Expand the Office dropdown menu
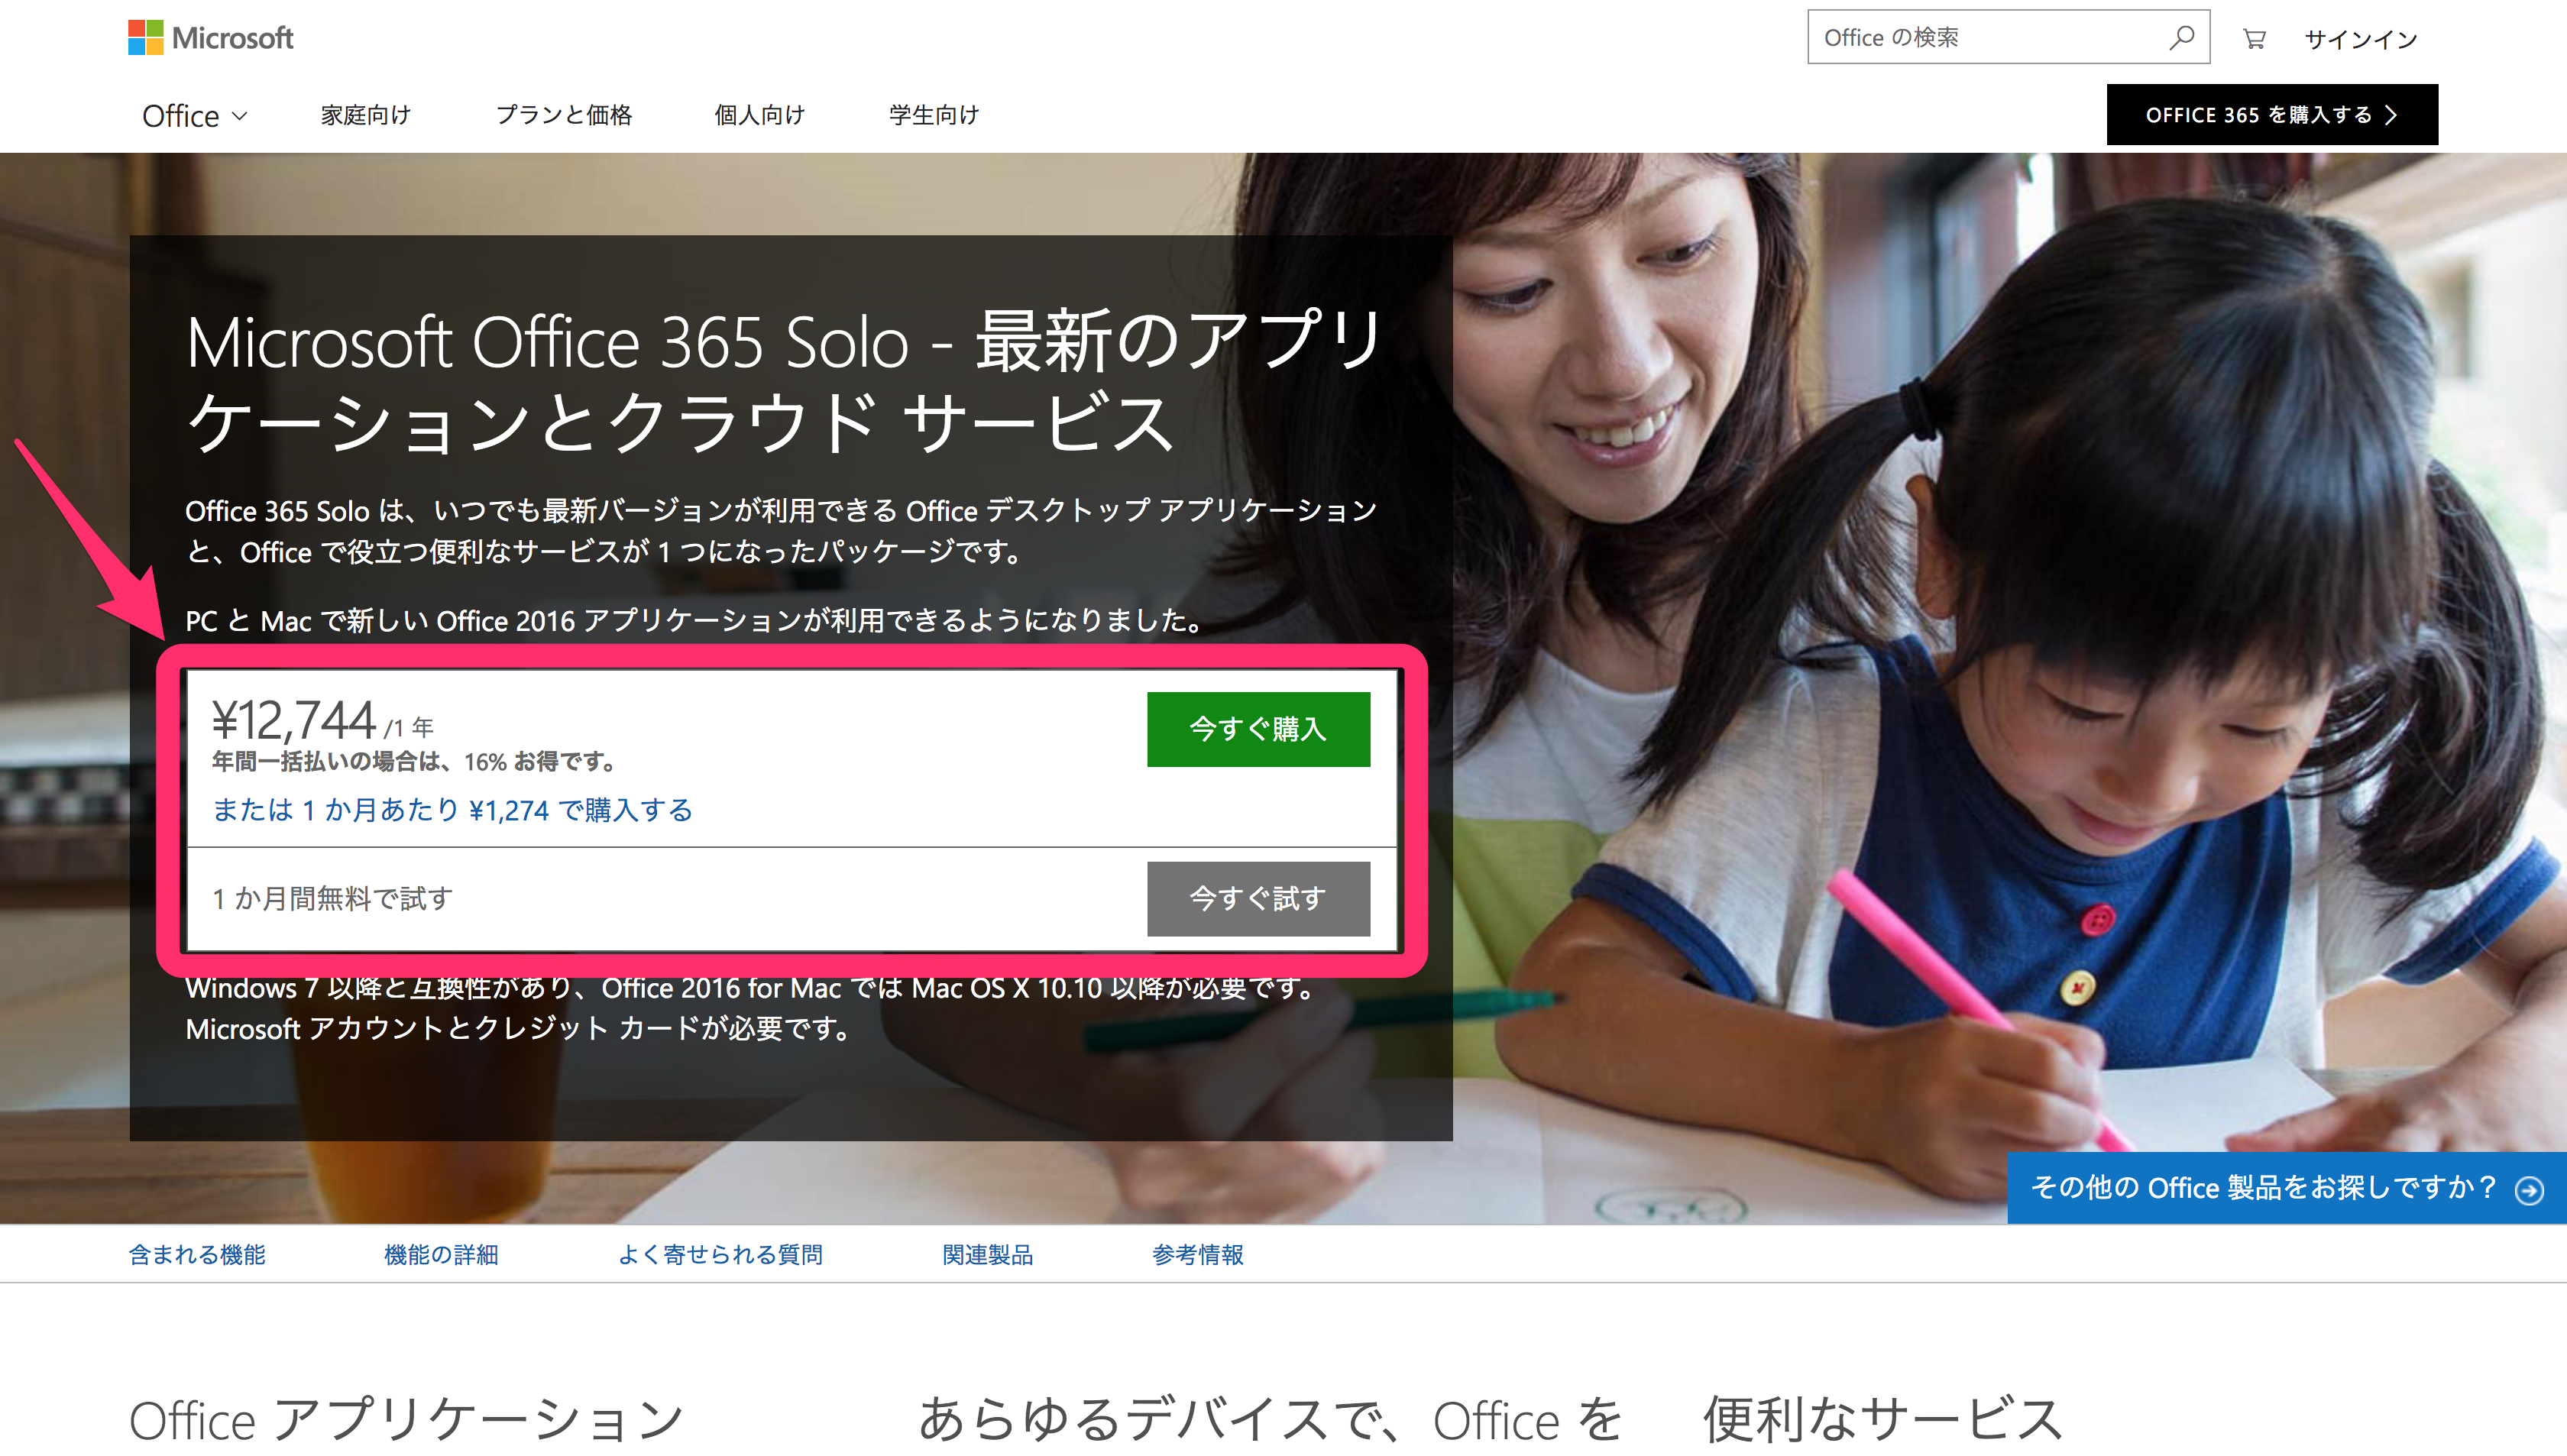 pos(194,116)
